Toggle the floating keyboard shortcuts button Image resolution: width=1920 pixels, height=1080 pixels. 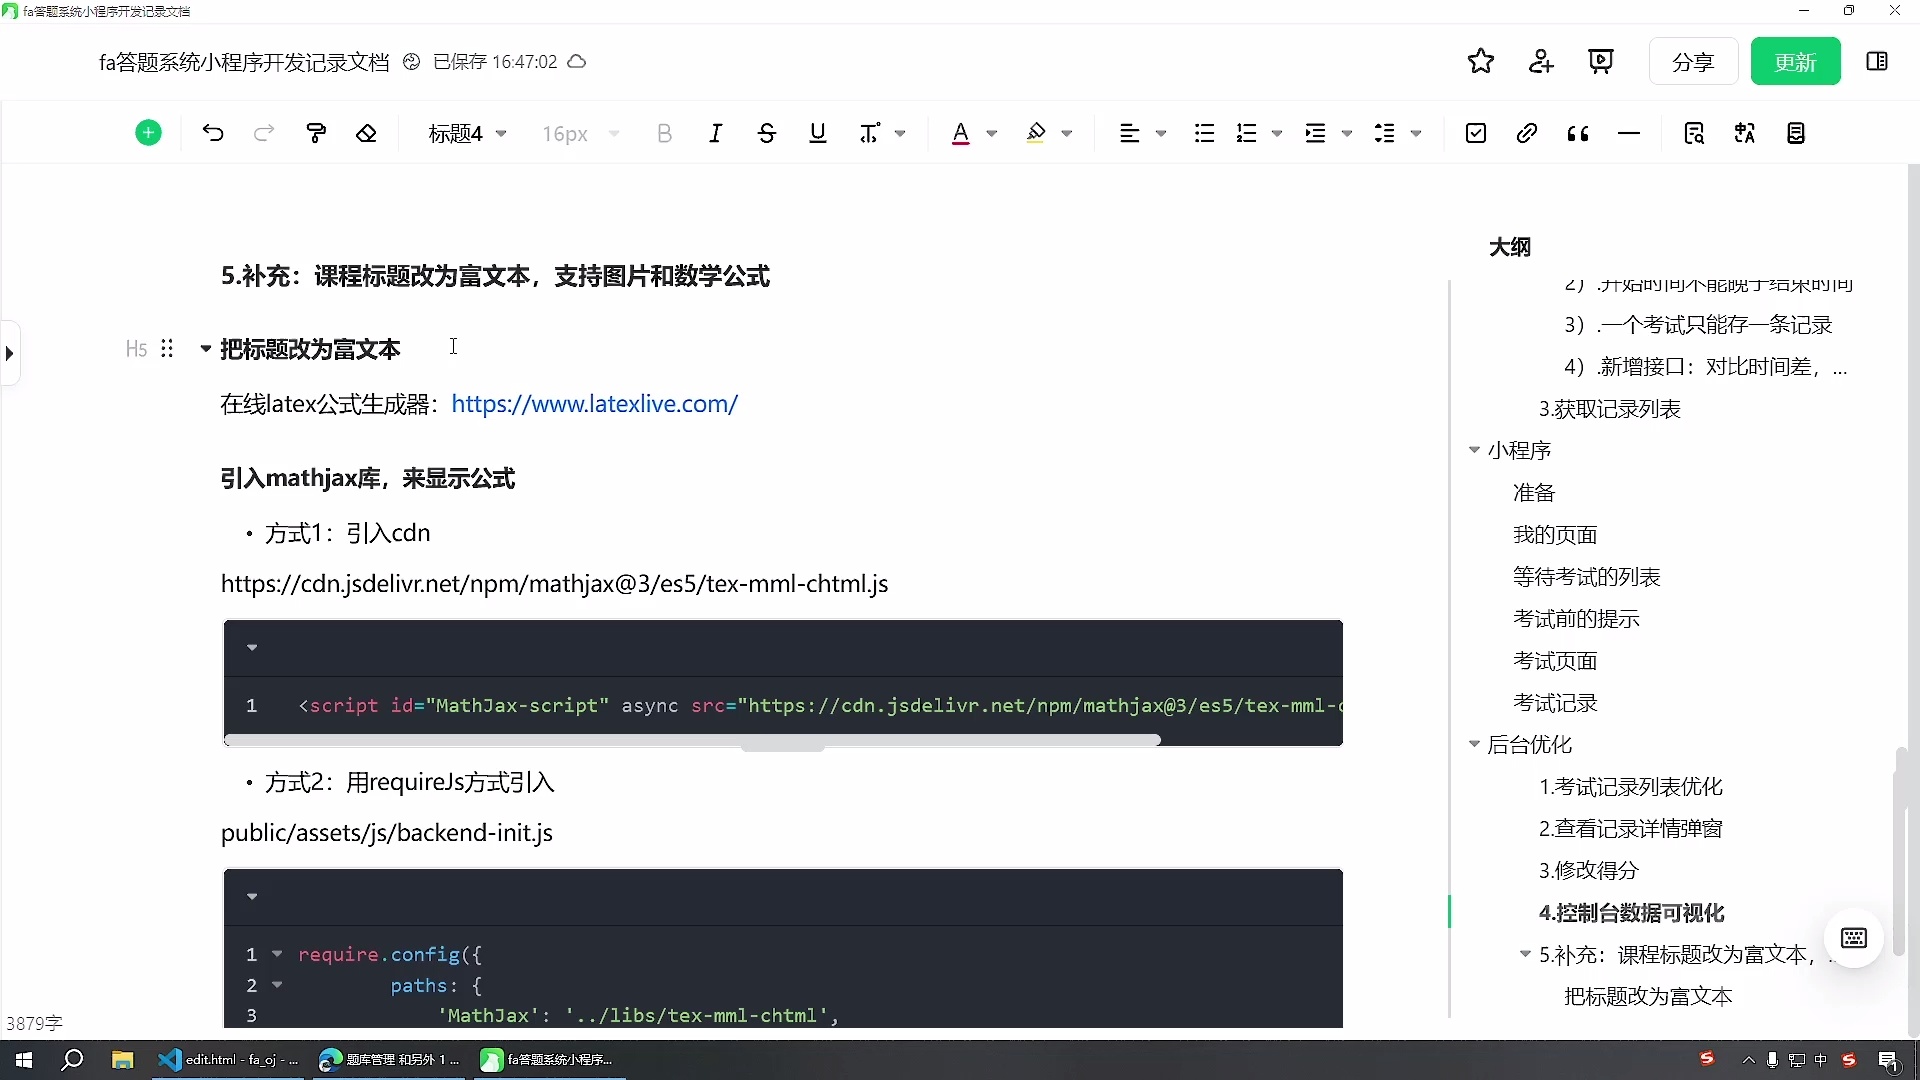tap(1854, 938)
